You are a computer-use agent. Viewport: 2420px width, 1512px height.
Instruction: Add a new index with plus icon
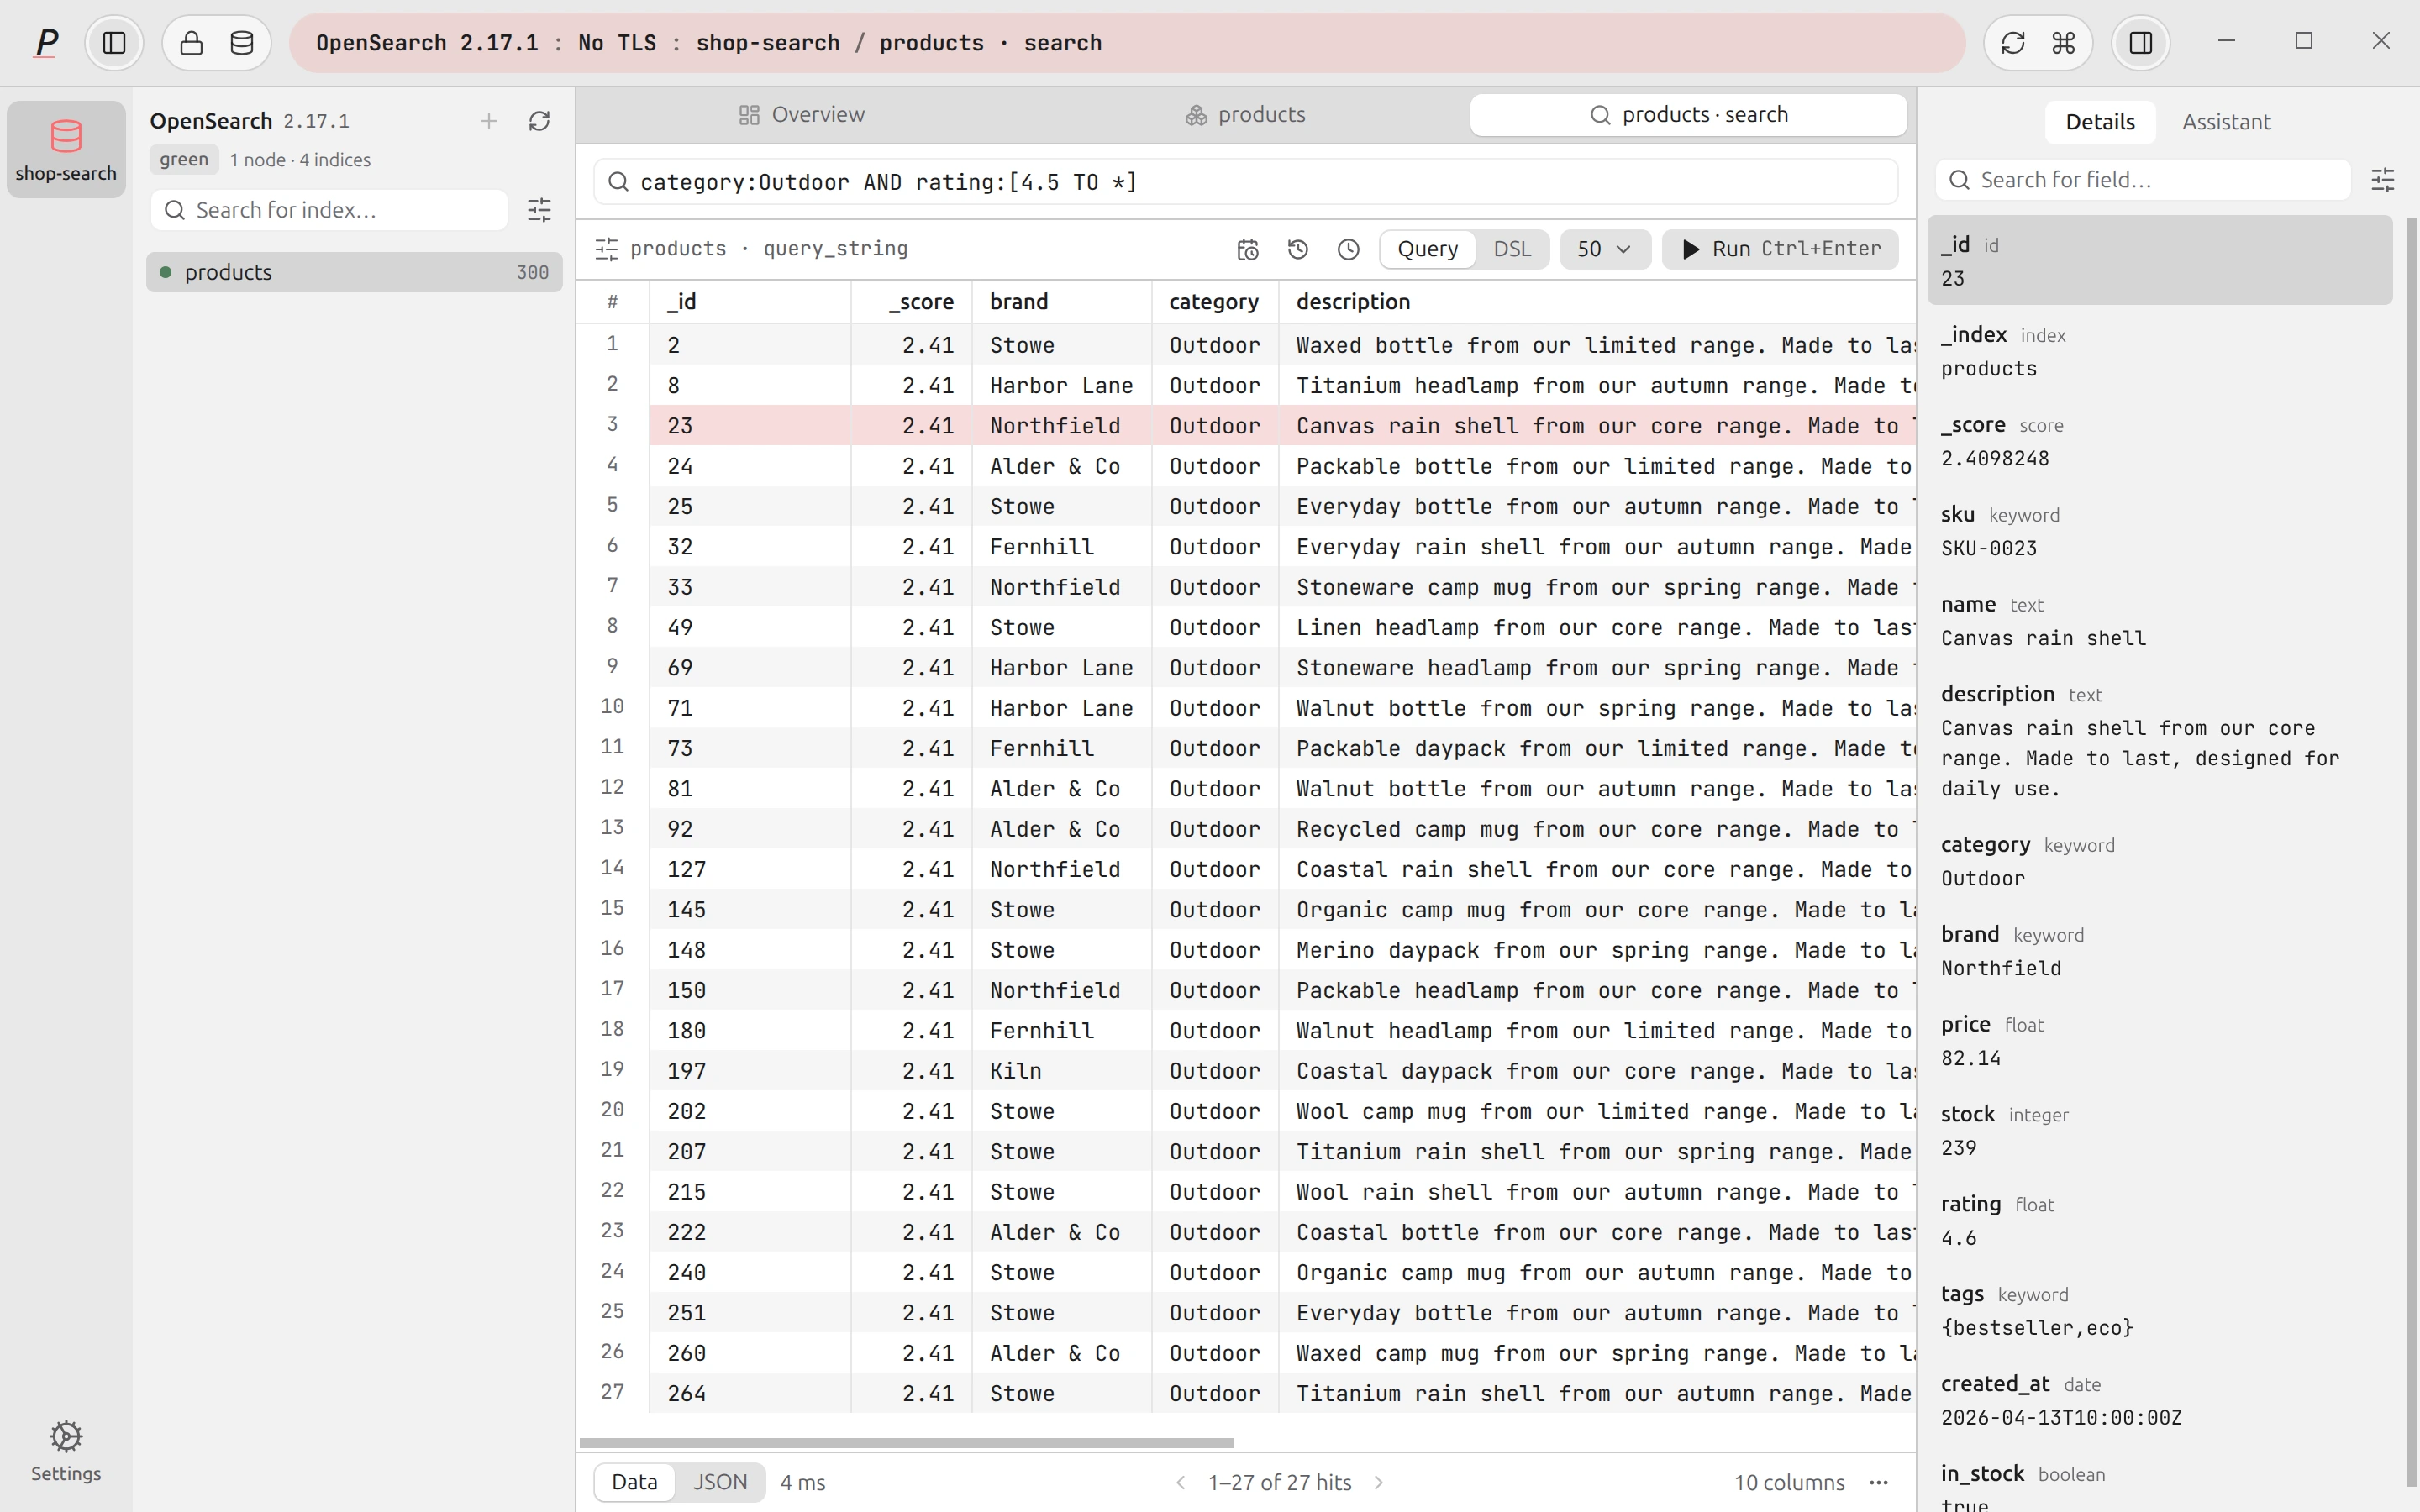[489, 121]
